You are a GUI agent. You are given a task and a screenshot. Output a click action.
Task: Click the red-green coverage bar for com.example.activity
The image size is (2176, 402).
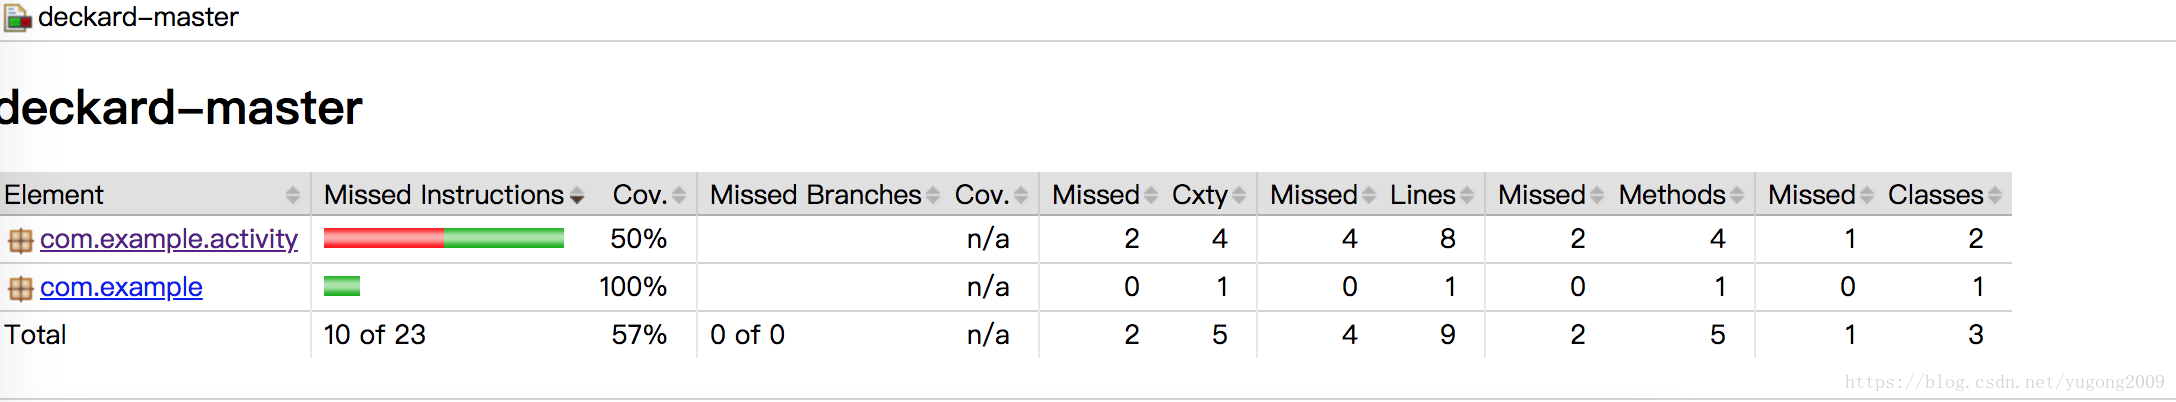tap(444, 238)
